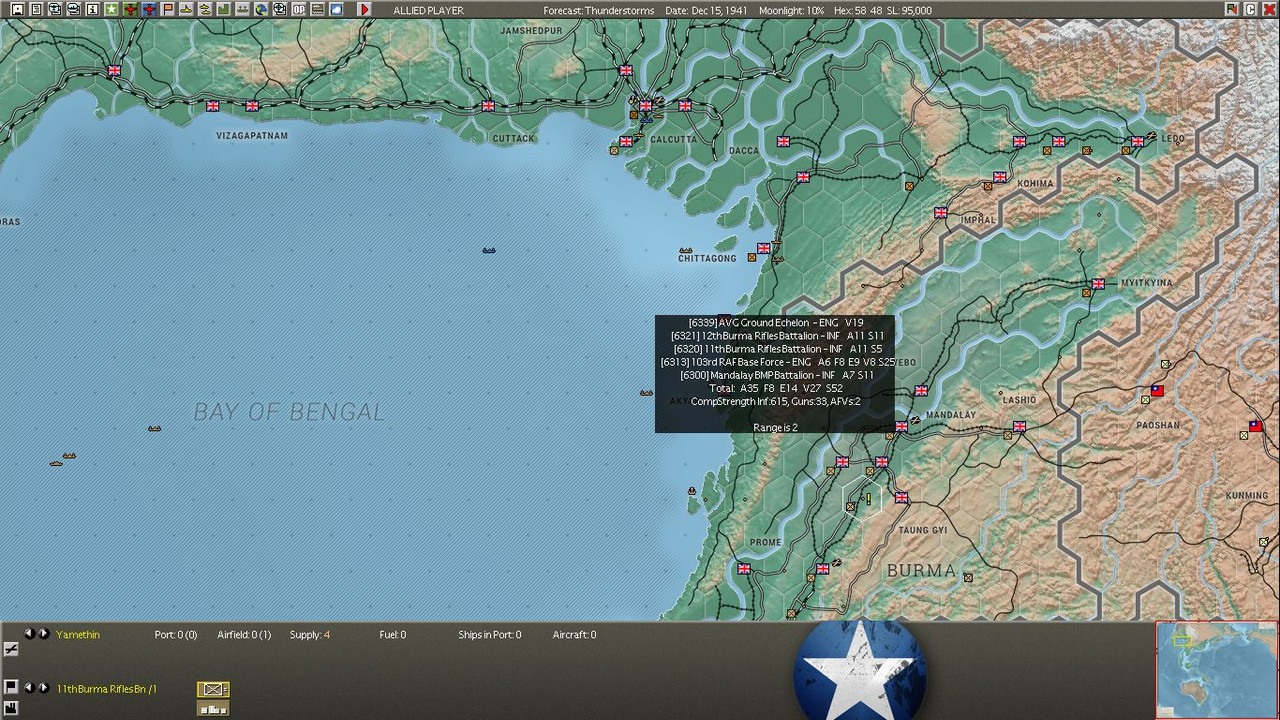
Task: Select the ship in mid Bay of Bengal
Action: click(x=489, y=250)
